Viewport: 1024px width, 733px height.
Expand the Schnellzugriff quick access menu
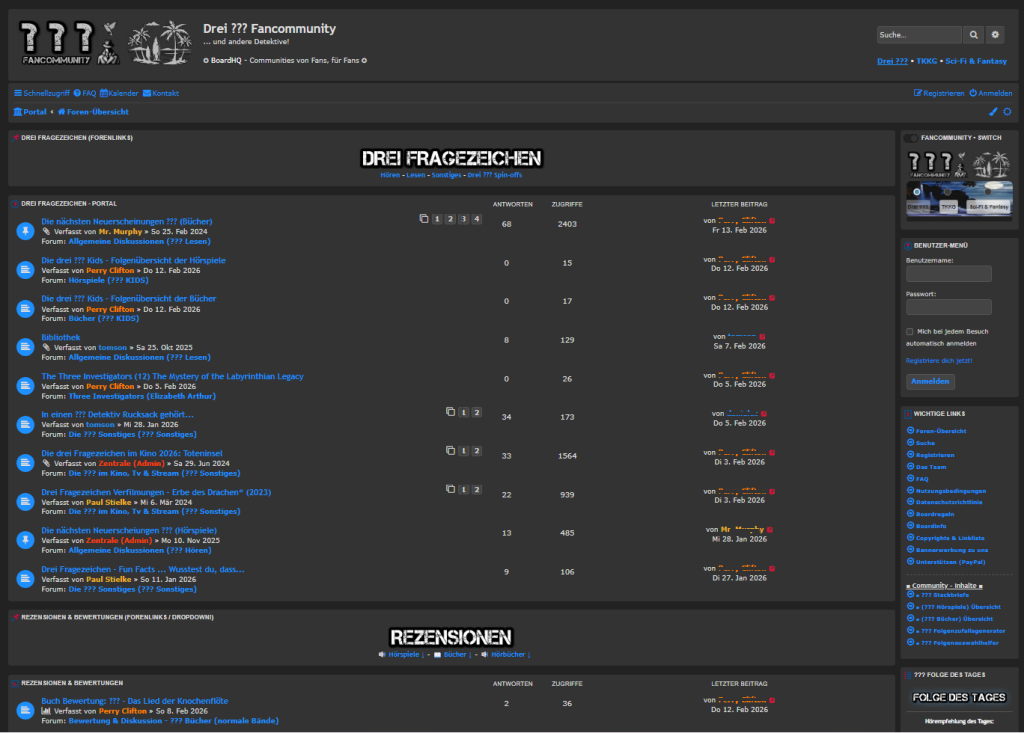[42, 93]
